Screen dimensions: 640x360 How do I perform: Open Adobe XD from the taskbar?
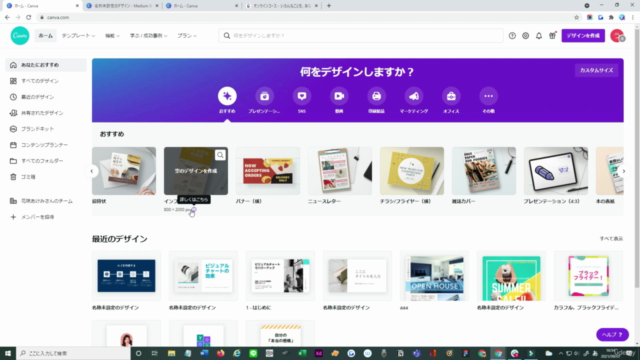(318, 353)
